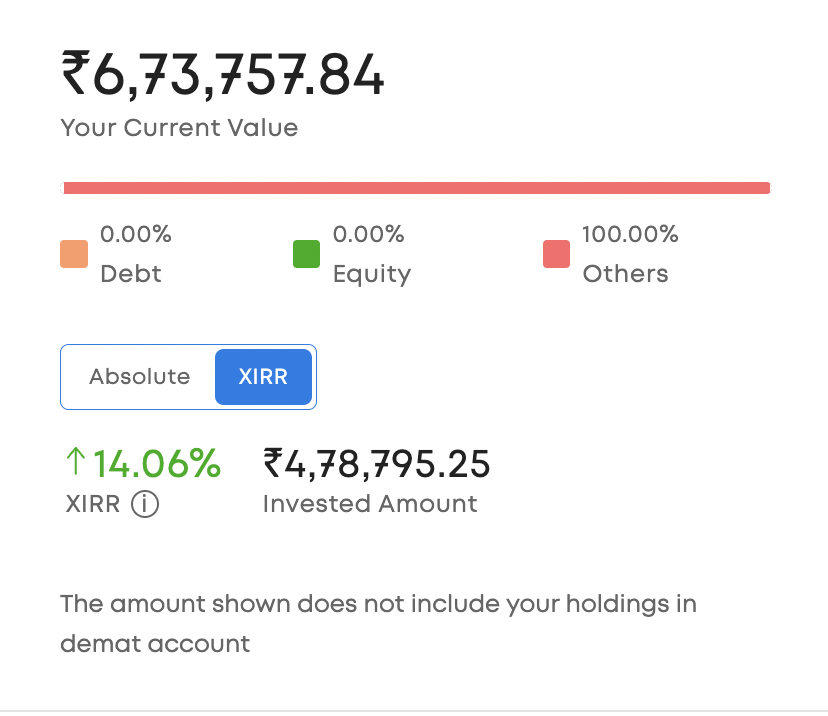Screen dimensions: 828x716
Task: Select the XIRR returns toggle
Action: pos(263,376)
